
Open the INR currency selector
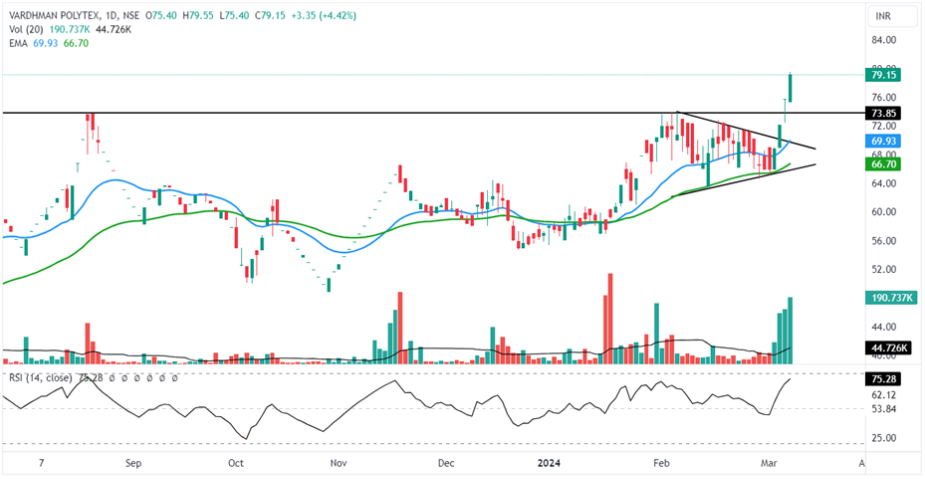883,17
